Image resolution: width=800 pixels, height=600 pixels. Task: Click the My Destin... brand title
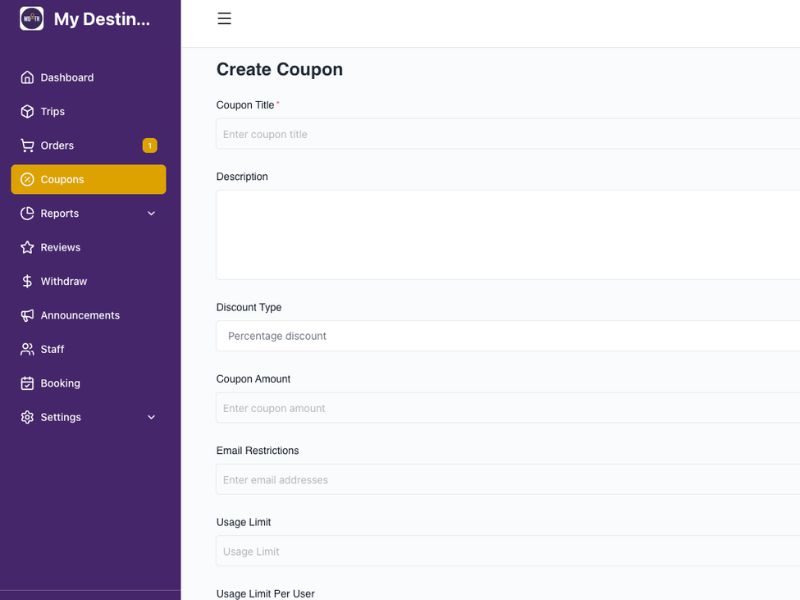pyautogui.click(x=102, y=19)
